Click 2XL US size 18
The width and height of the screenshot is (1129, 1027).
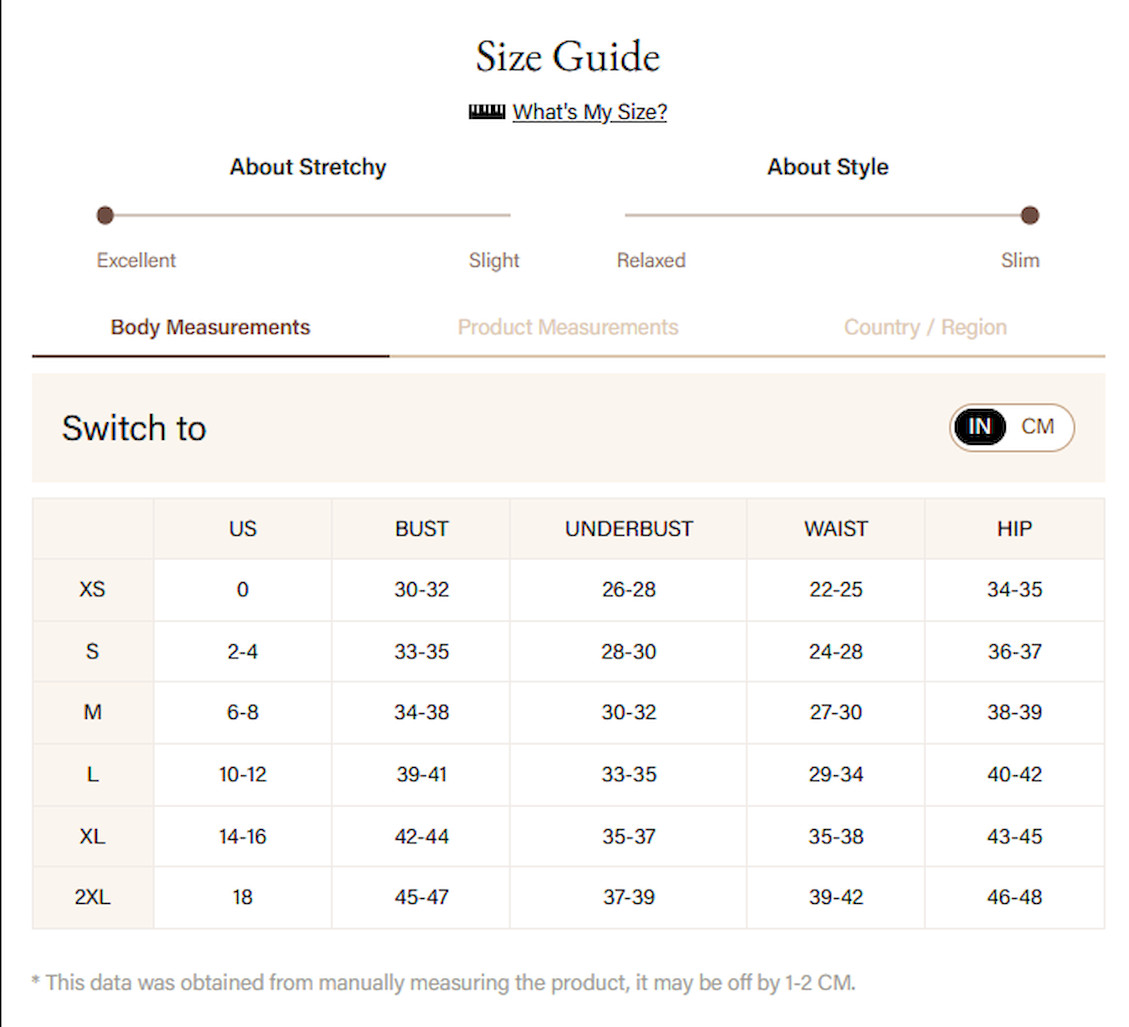click(243, 897)
